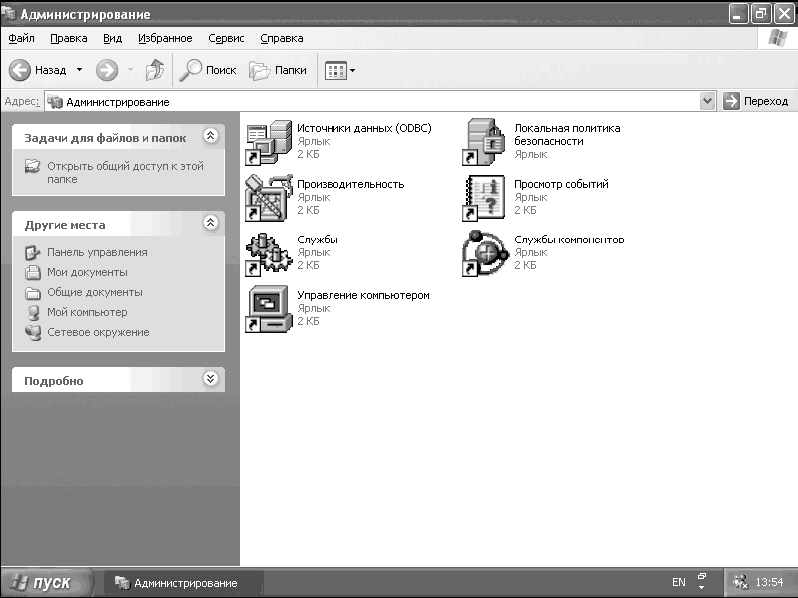Open the Локальная политика безопасности icon

484,143
